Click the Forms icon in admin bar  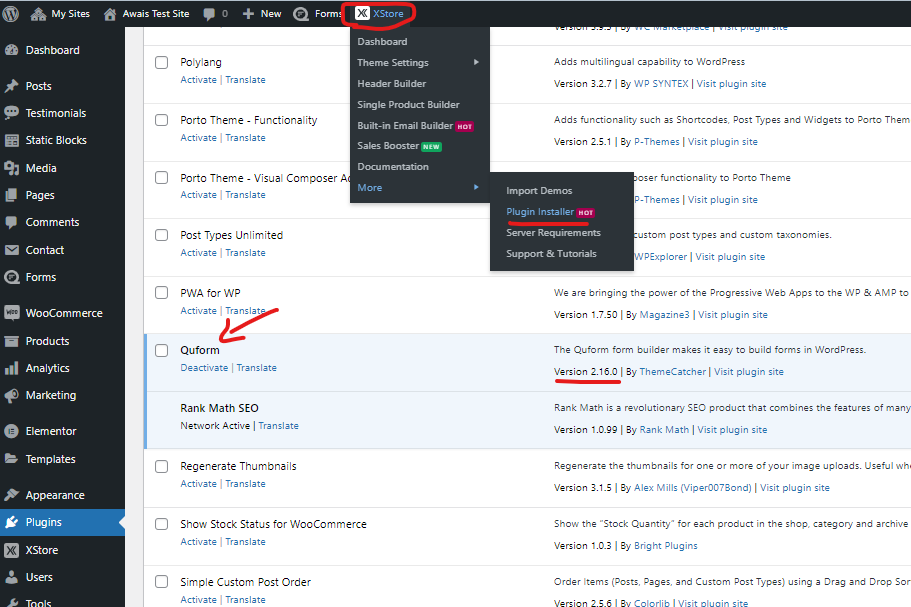coord(301,14)
